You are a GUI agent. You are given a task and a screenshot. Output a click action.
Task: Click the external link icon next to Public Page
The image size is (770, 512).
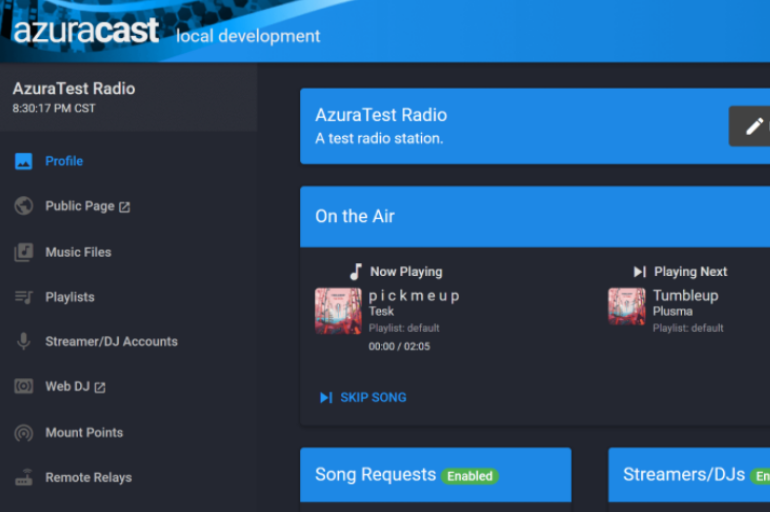(x=125, y=207)
